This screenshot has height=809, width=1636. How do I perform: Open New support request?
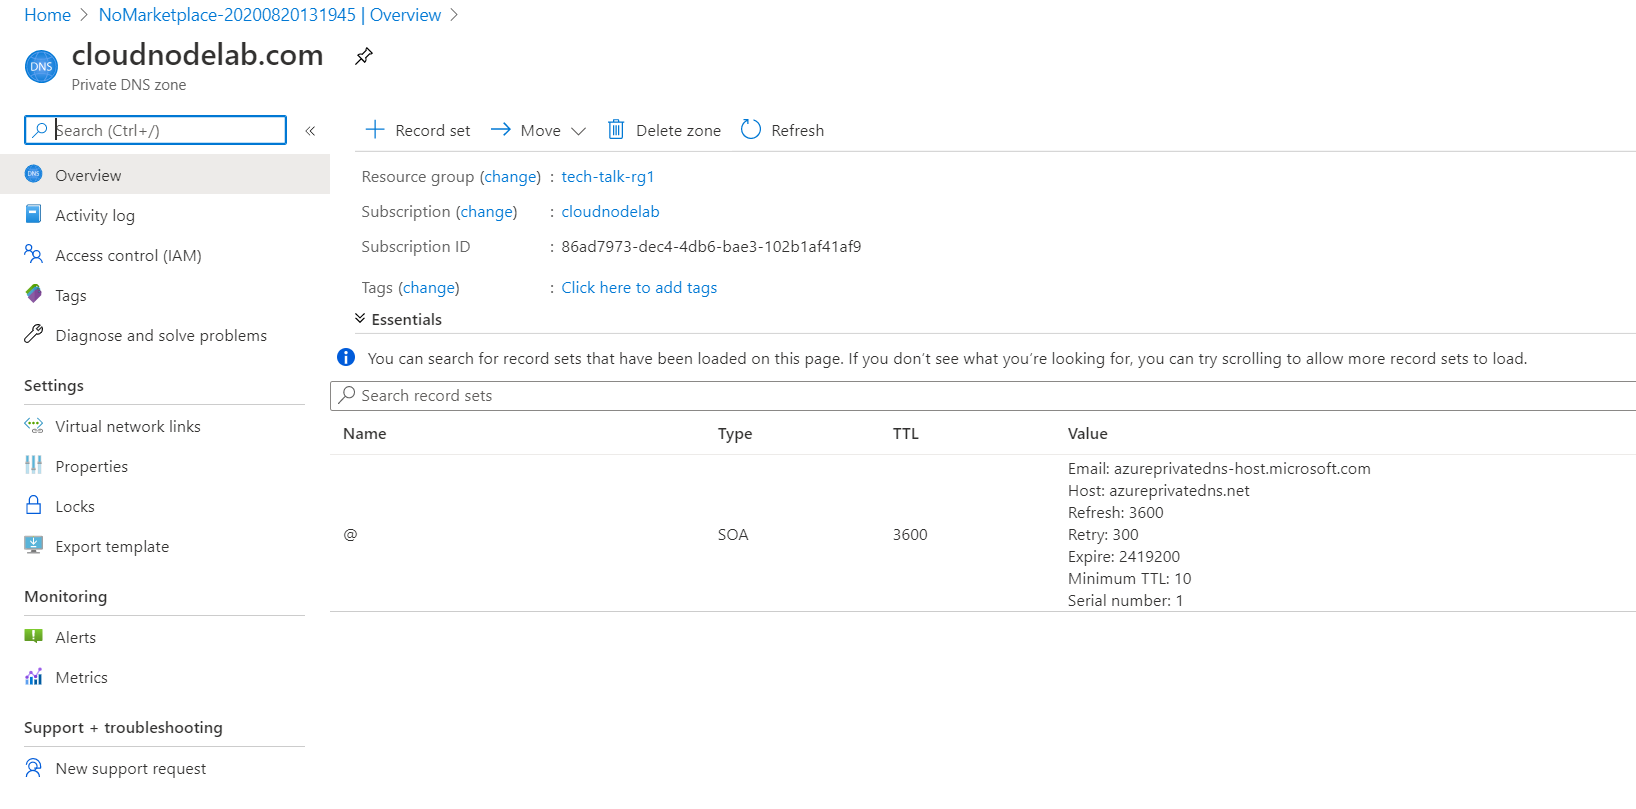[x=131, y=768]
